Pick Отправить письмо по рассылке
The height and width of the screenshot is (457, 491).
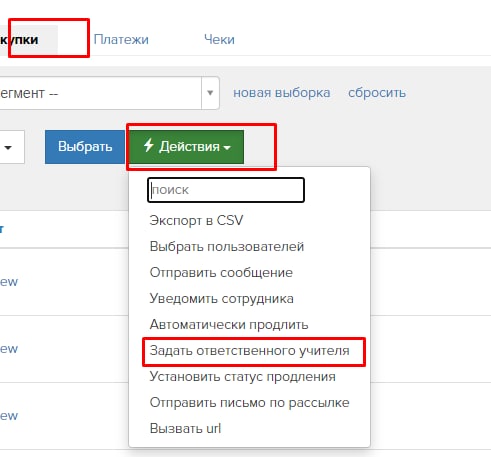249,403
